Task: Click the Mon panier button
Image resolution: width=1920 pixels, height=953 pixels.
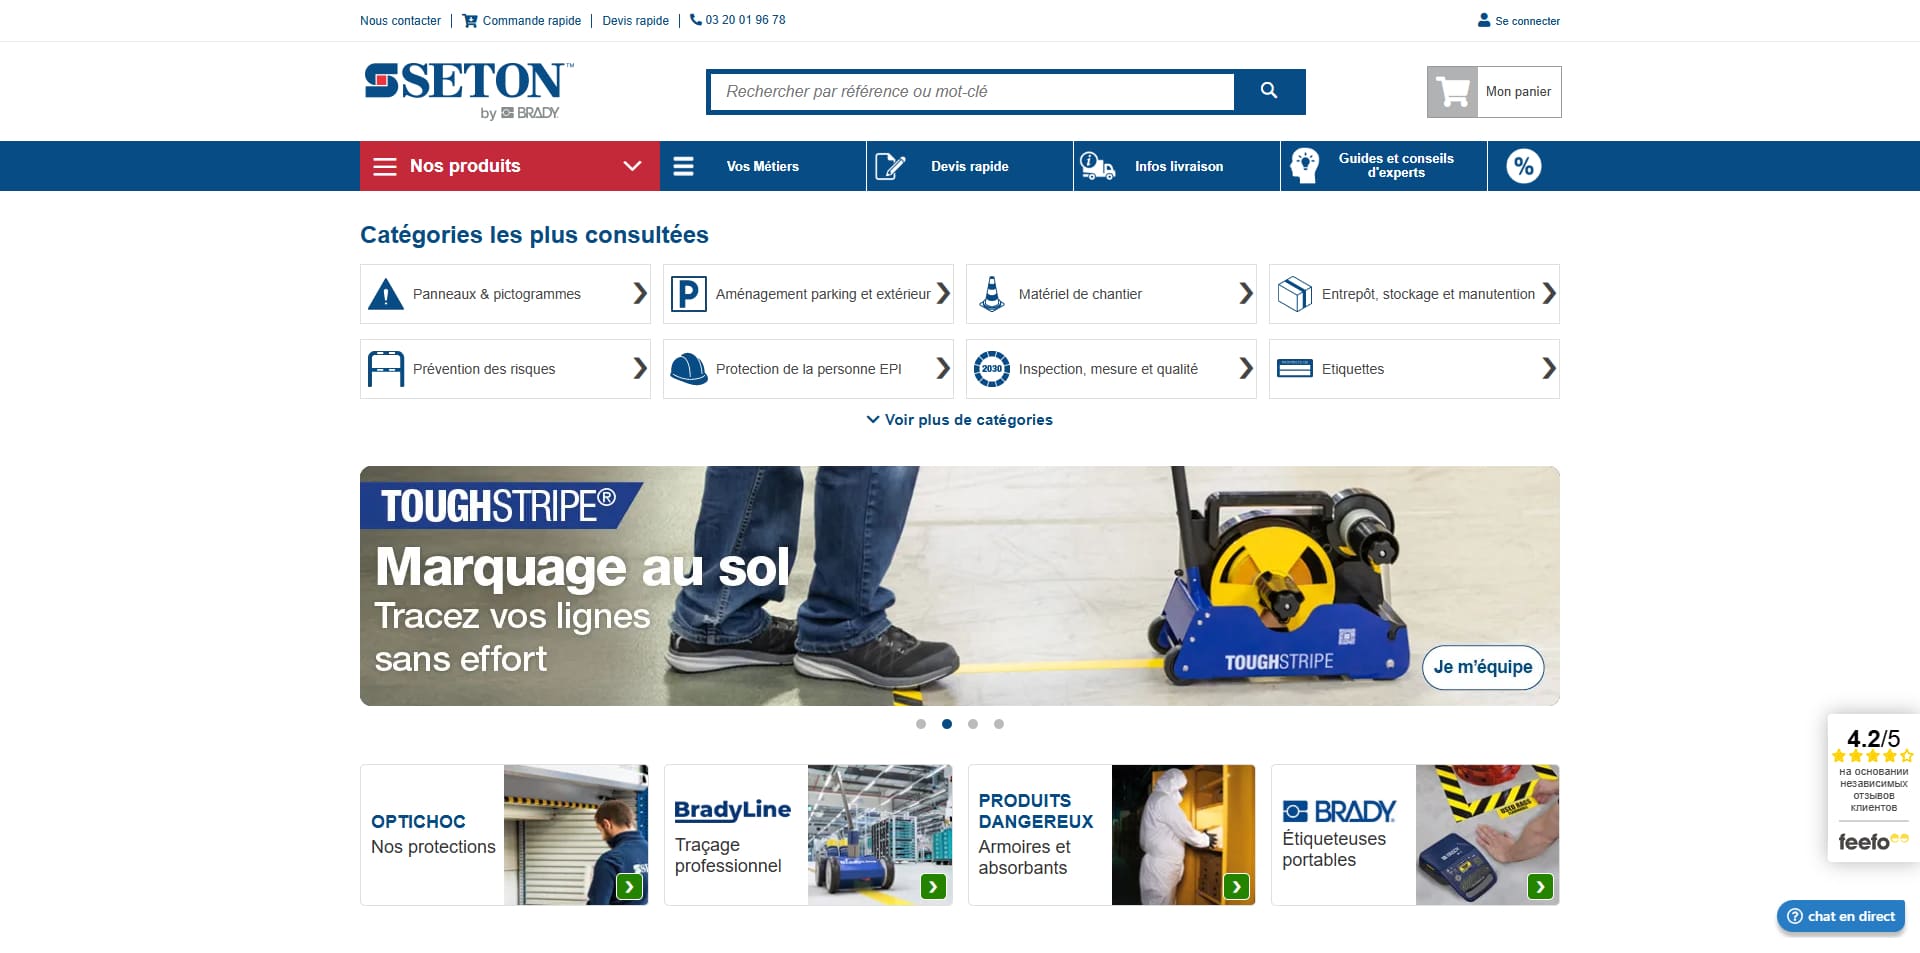Action: (x=1494, y=92)
